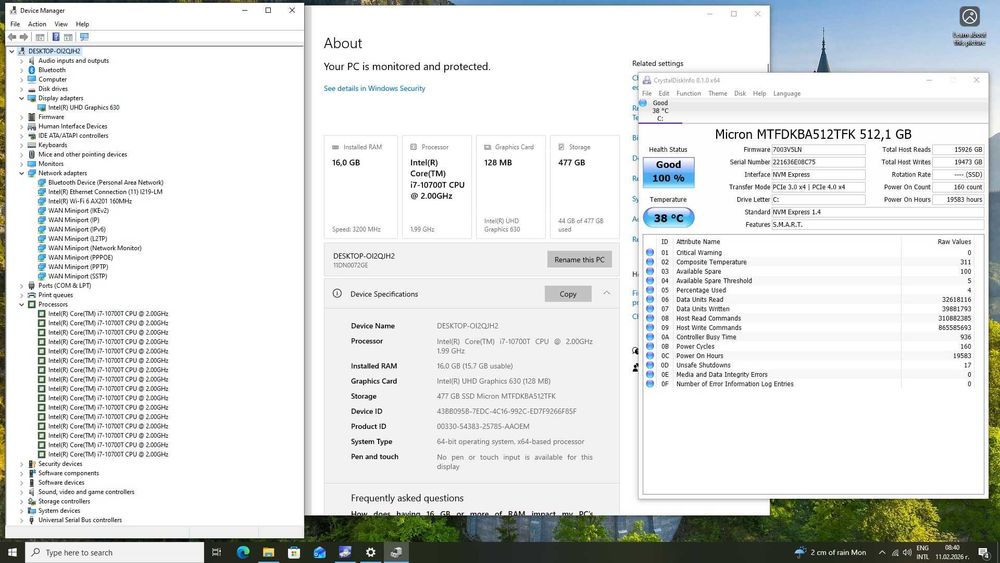Open File Explorer from the taskbar
The height and width of the screenshot is (563, 1000).
[268, 552]
